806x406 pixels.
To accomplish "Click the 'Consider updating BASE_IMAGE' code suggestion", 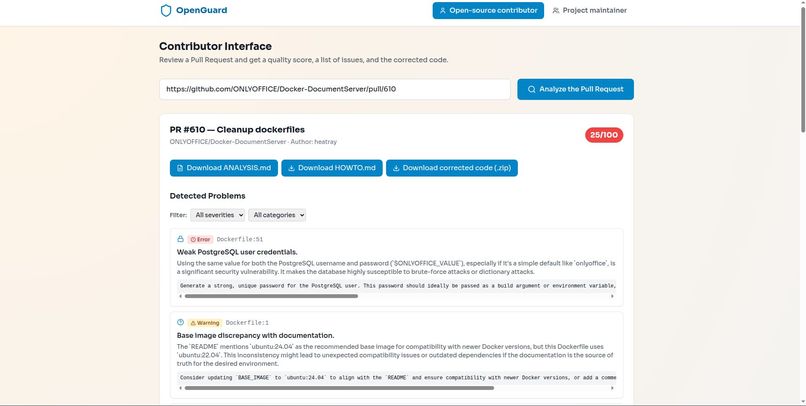I will point(396,378).
